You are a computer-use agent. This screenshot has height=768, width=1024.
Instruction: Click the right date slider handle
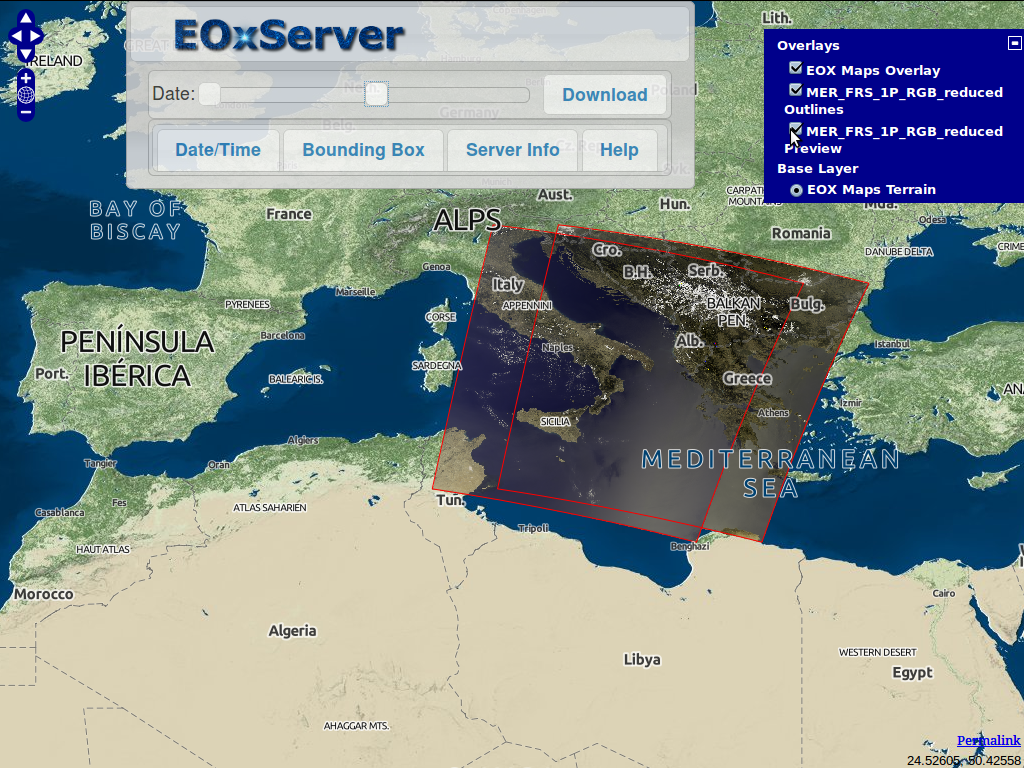point(376,94)
